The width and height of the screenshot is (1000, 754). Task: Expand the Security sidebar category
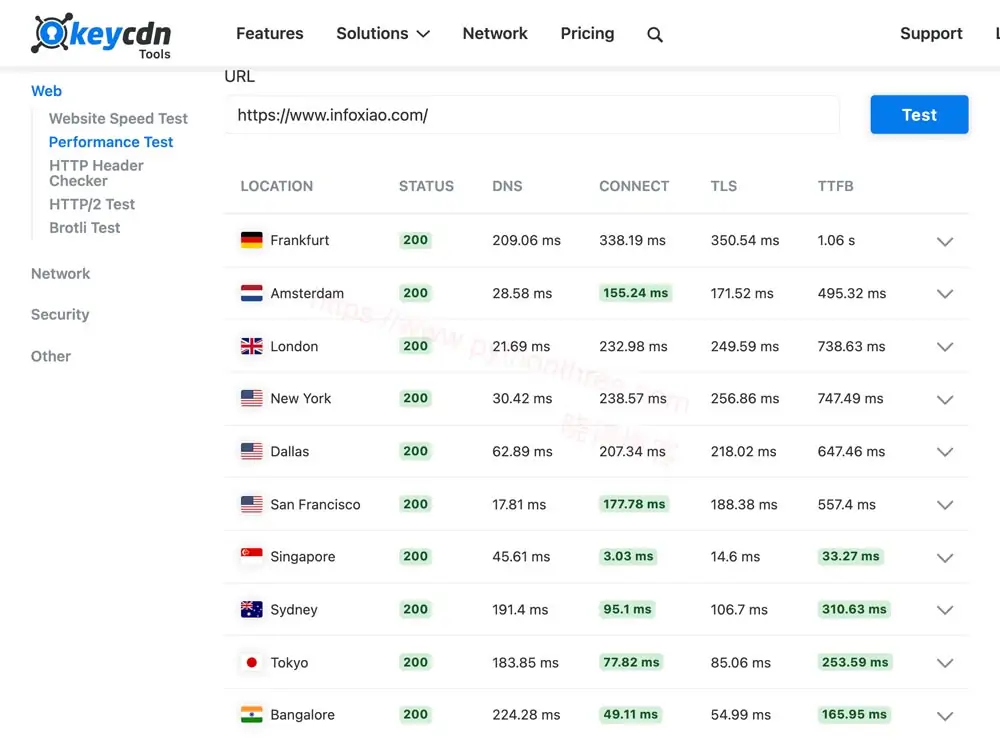60,314
